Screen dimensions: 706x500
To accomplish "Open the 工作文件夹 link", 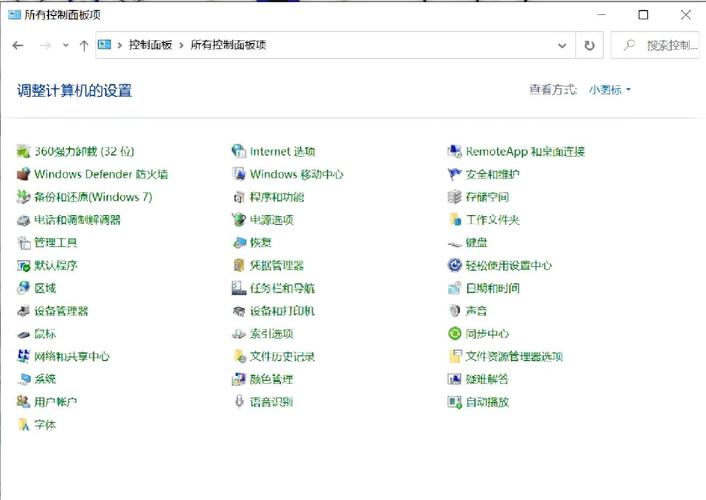I will 493,220.
